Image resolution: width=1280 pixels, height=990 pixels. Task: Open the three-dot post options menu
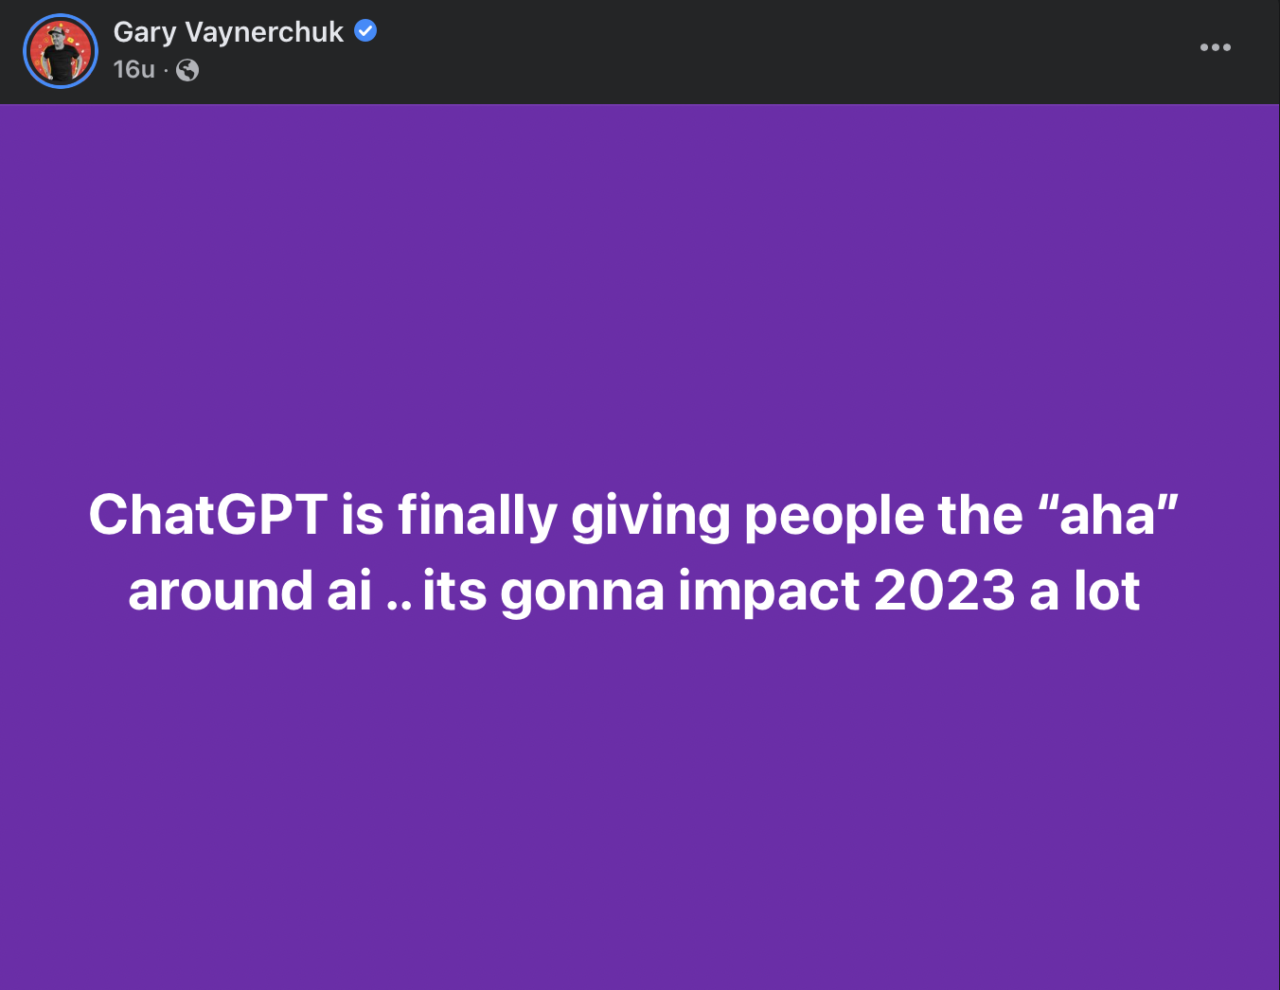[x=1215, y=47]
